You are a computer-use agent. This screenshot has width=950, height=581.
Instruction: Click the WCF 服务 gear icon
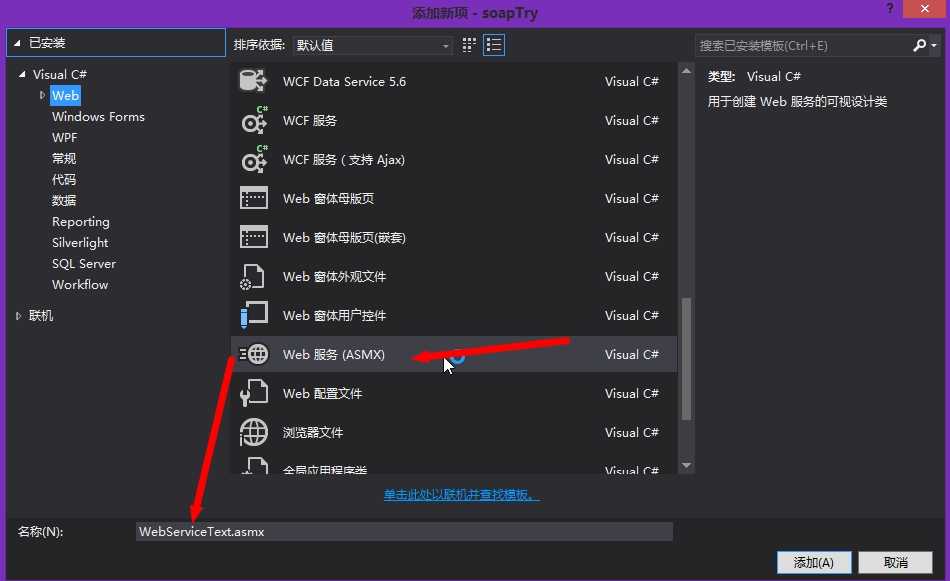point(254,120)
